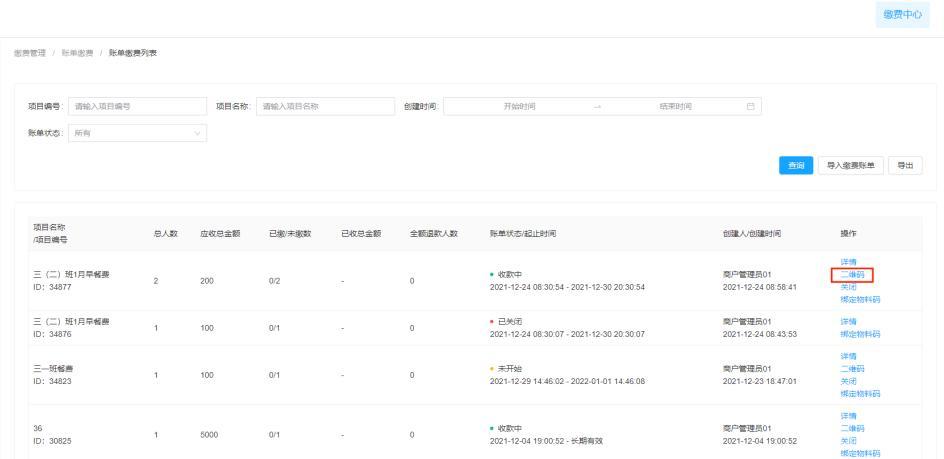Click the 创建人/创建时间 column header
This screenshot has height=459, width=944.
point(751,234)
